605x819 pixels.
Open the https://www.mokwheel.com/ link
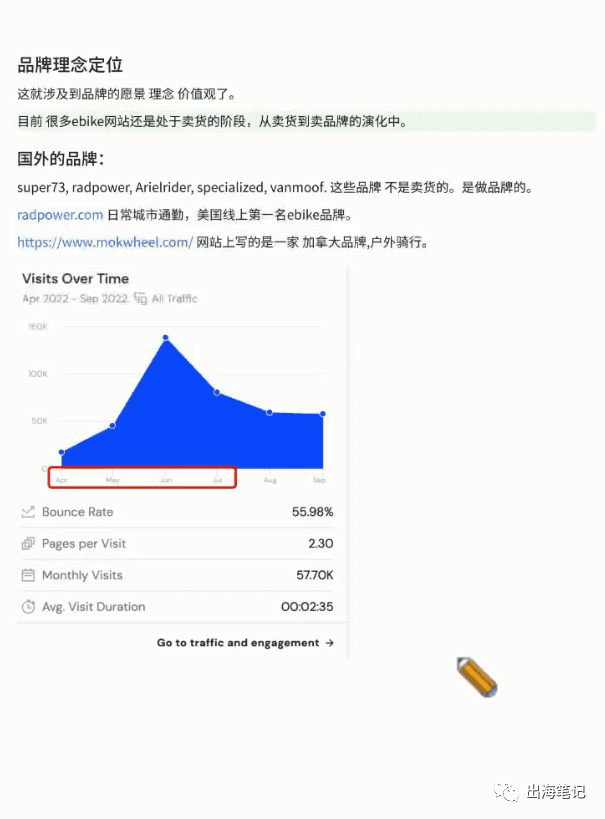tap(105, 242)
